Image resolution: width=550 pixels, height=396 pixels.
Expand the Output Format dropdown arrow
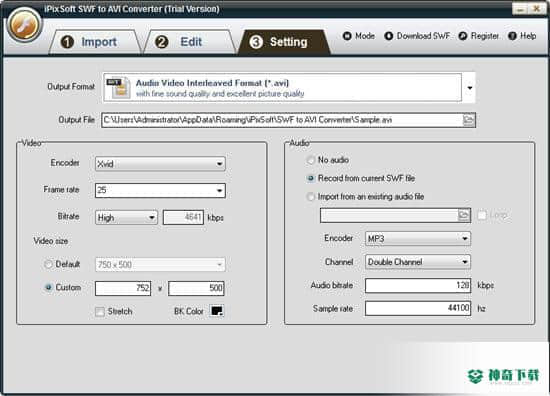pyautogui.click(x=469, y=88)
